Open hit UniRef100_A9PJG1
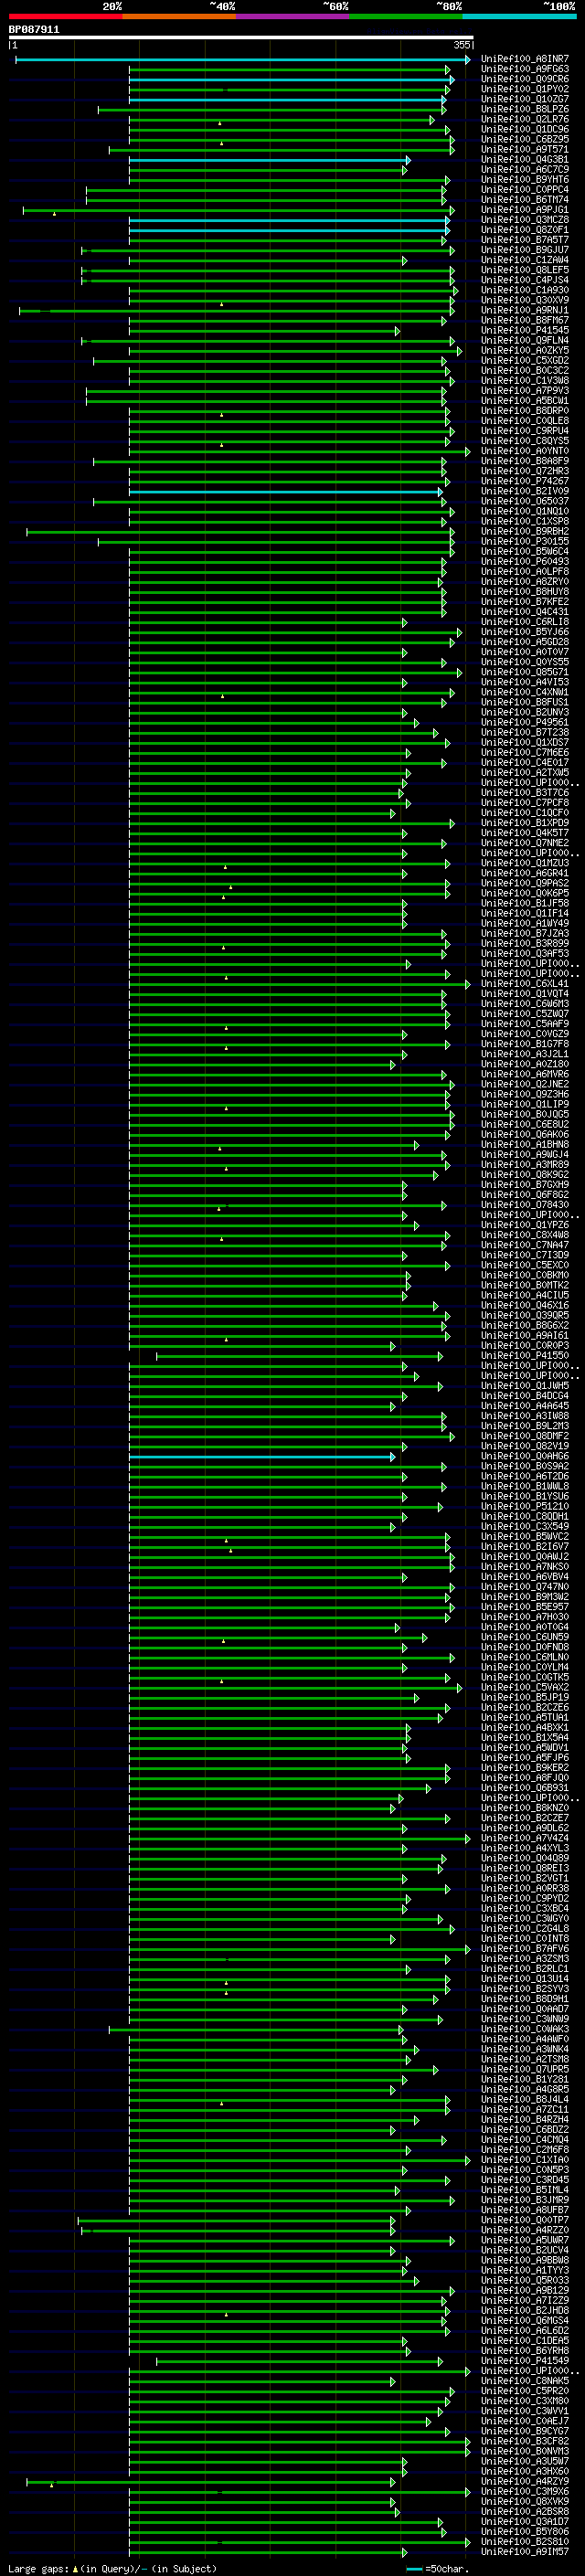Viewport: 585px width, 2576px height. tap(525, 210)
